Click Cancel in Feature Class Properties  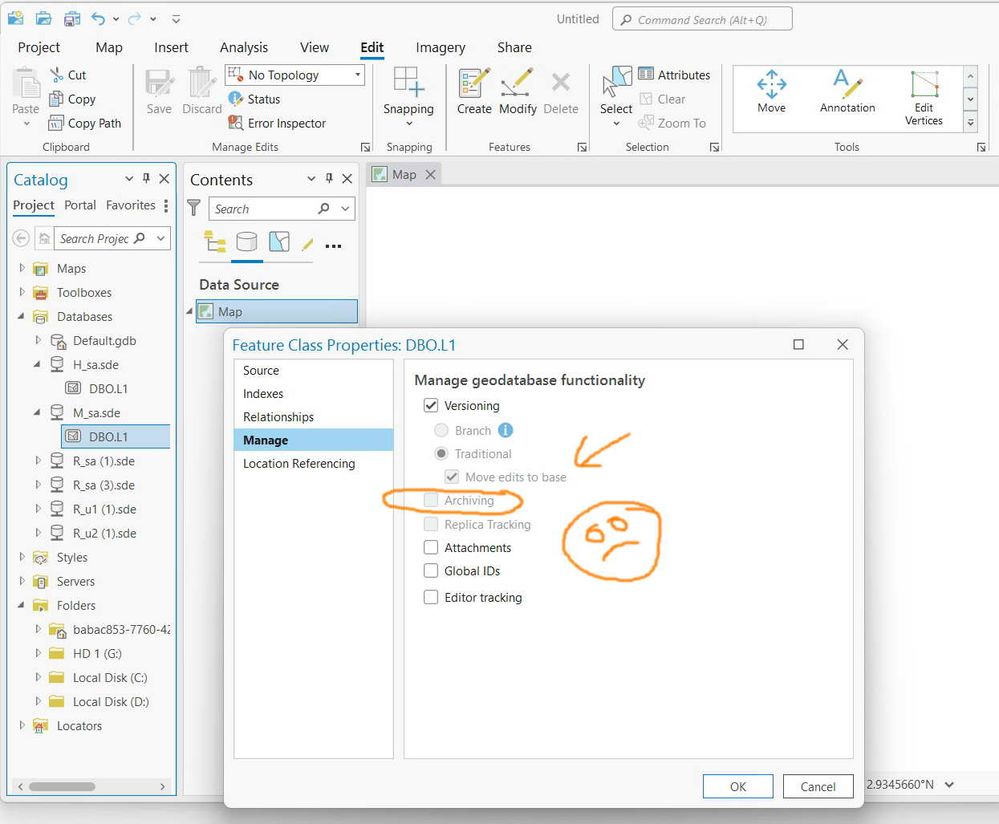pyautogui.click(x=817, y=786)
